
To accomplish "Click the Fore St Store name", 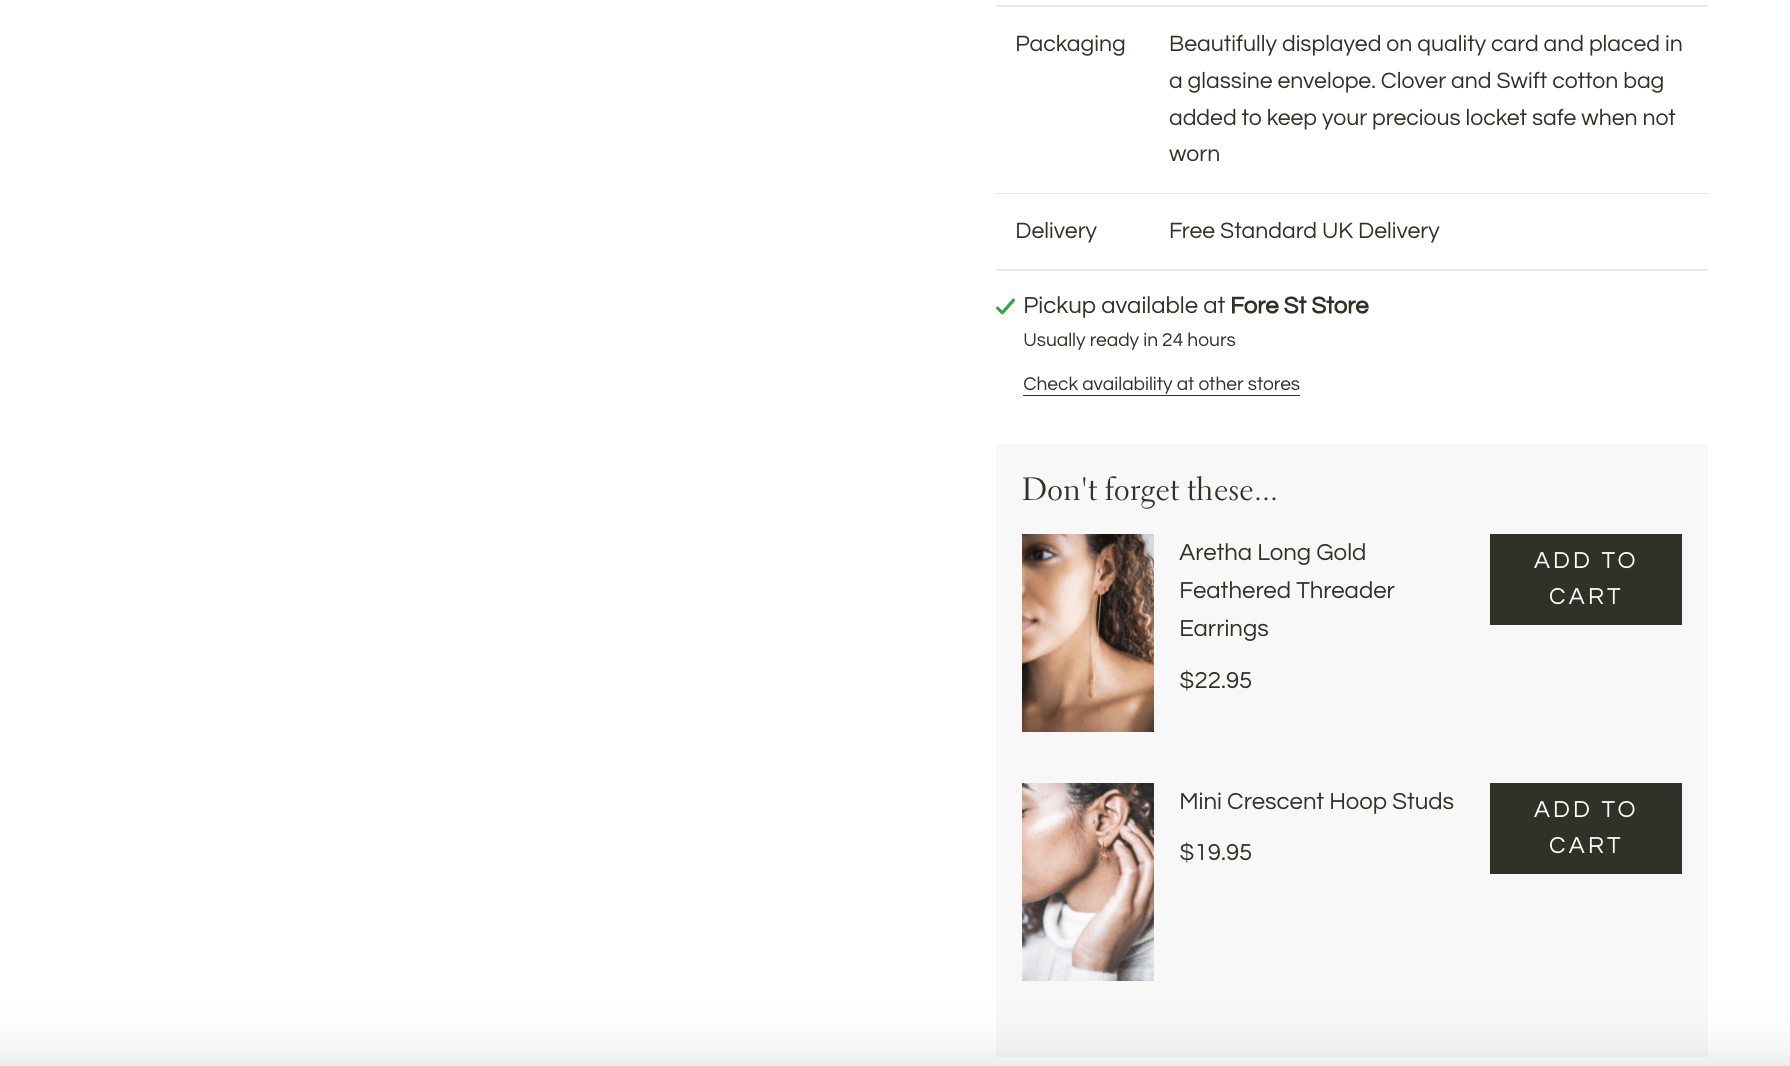I will tap(1299, 306).
